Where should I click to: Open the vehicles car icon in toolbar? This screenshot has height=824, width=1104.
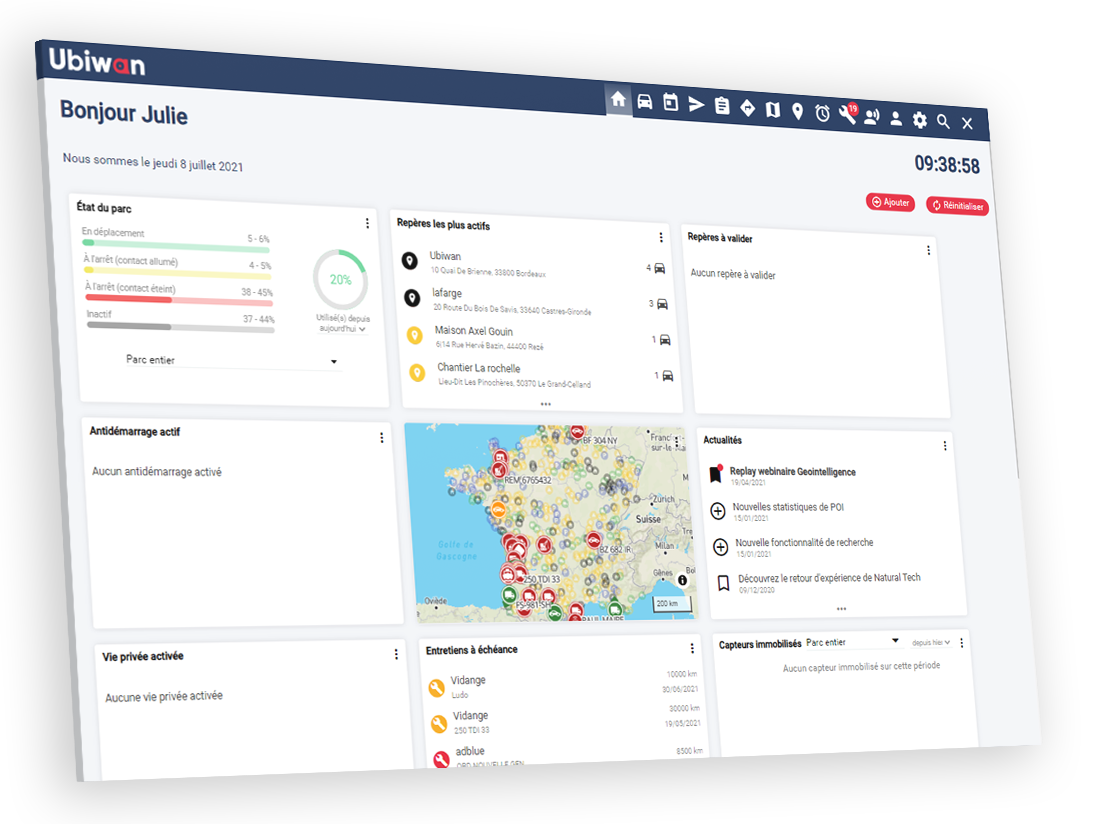point(645,102)
